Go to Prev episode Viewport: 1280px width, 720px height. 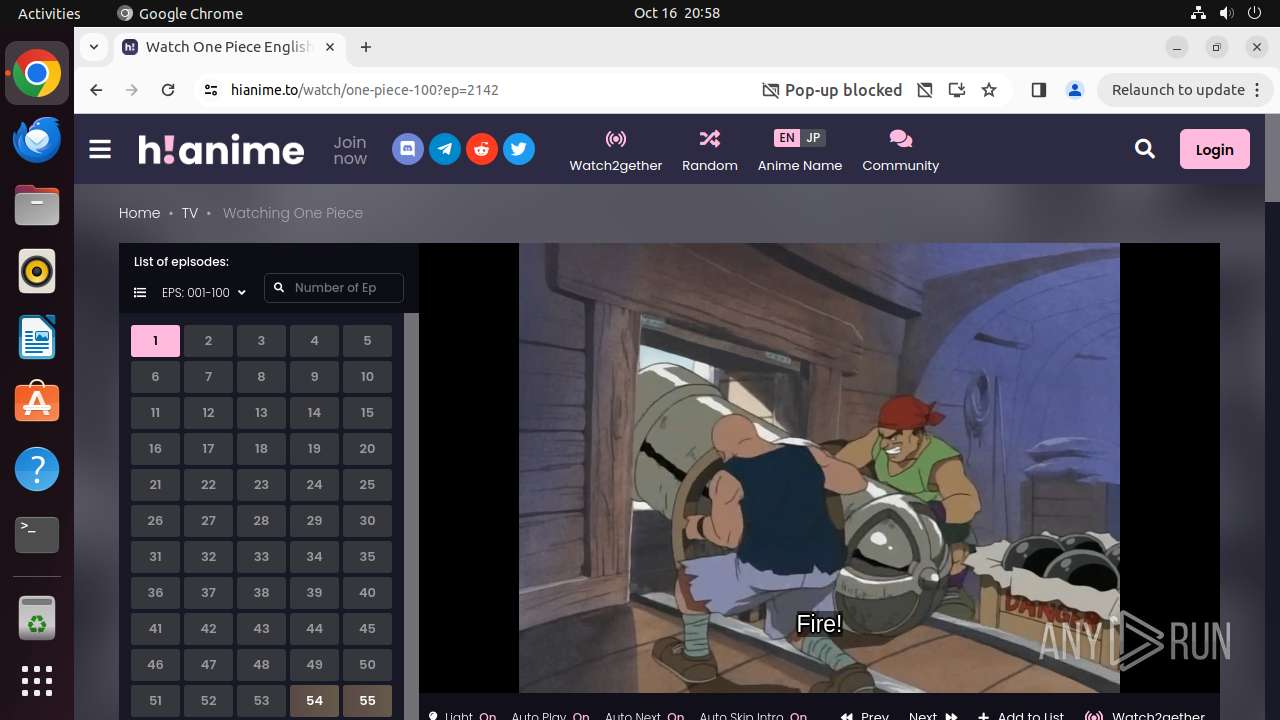pyautogui.click(x=865, y=715)
